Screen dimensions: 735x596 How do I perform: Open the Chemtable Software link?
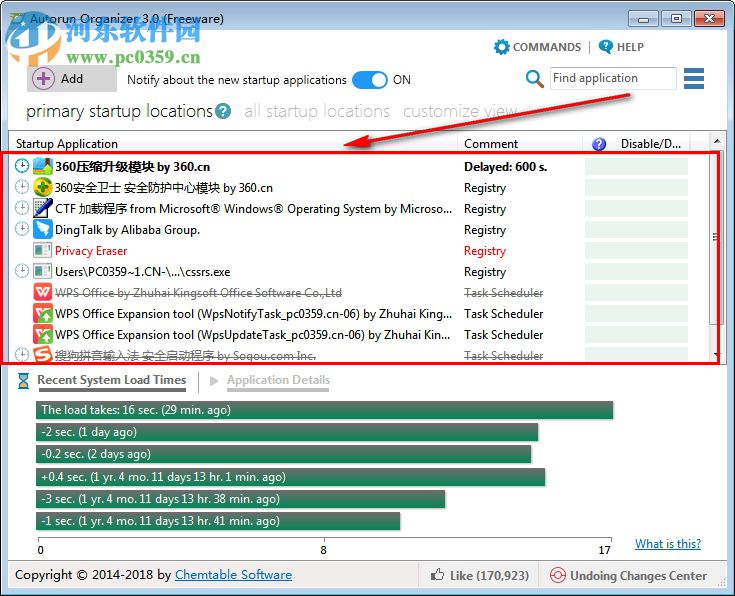[233, 574]
